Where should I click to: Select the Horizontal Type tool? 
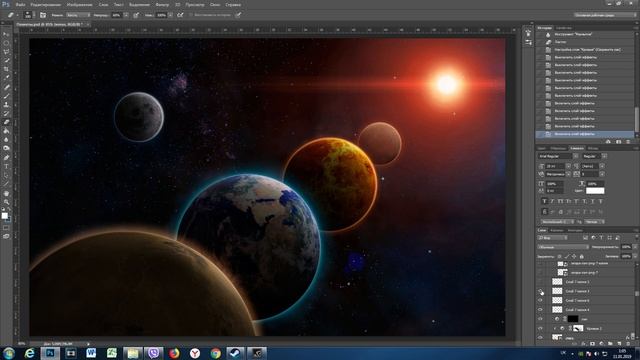(6, 167)
